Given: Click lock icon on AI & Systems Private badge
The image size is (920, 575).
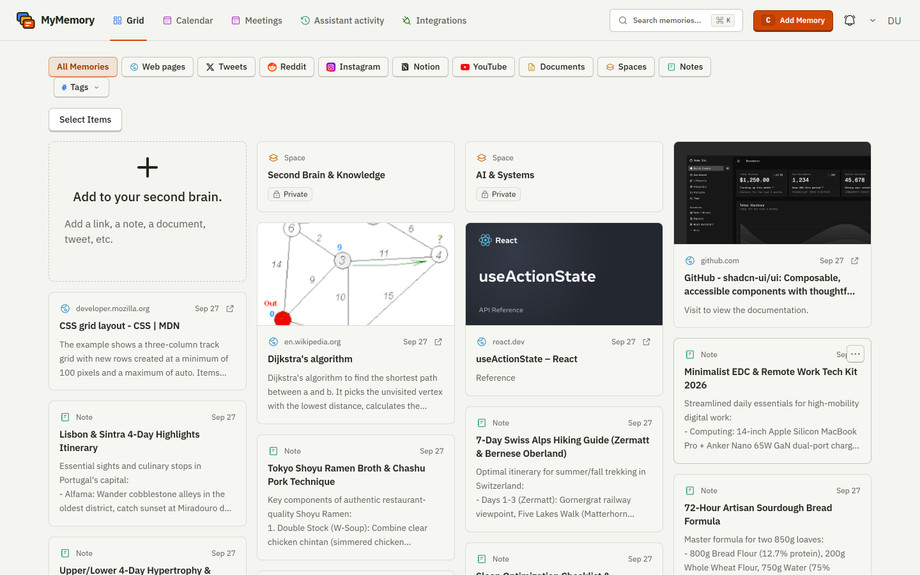Looking at the screenshot, I should 485,194.
